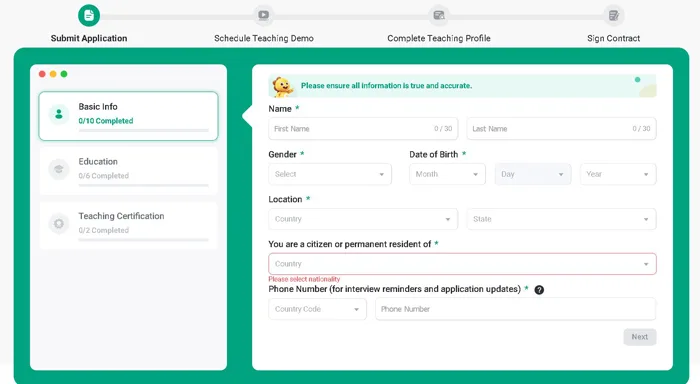The width and height of the screenshot is (700, 384).
Task: Click the mascot icon in the notice banner
Action: click(x=283, y=87)
